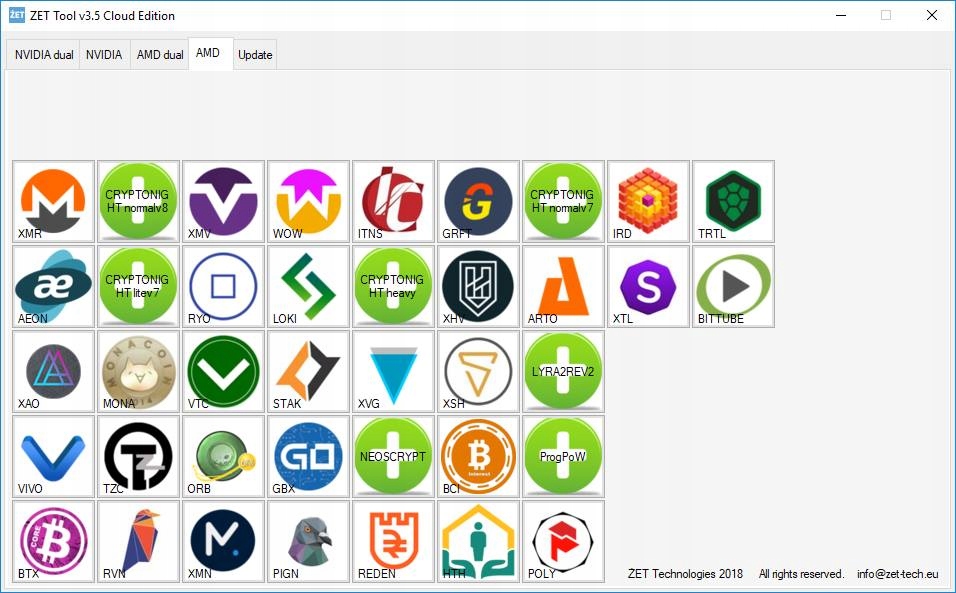Click the CRYPTONIG HT heavy button
956x593 pixels.
(x=393, y=286)
